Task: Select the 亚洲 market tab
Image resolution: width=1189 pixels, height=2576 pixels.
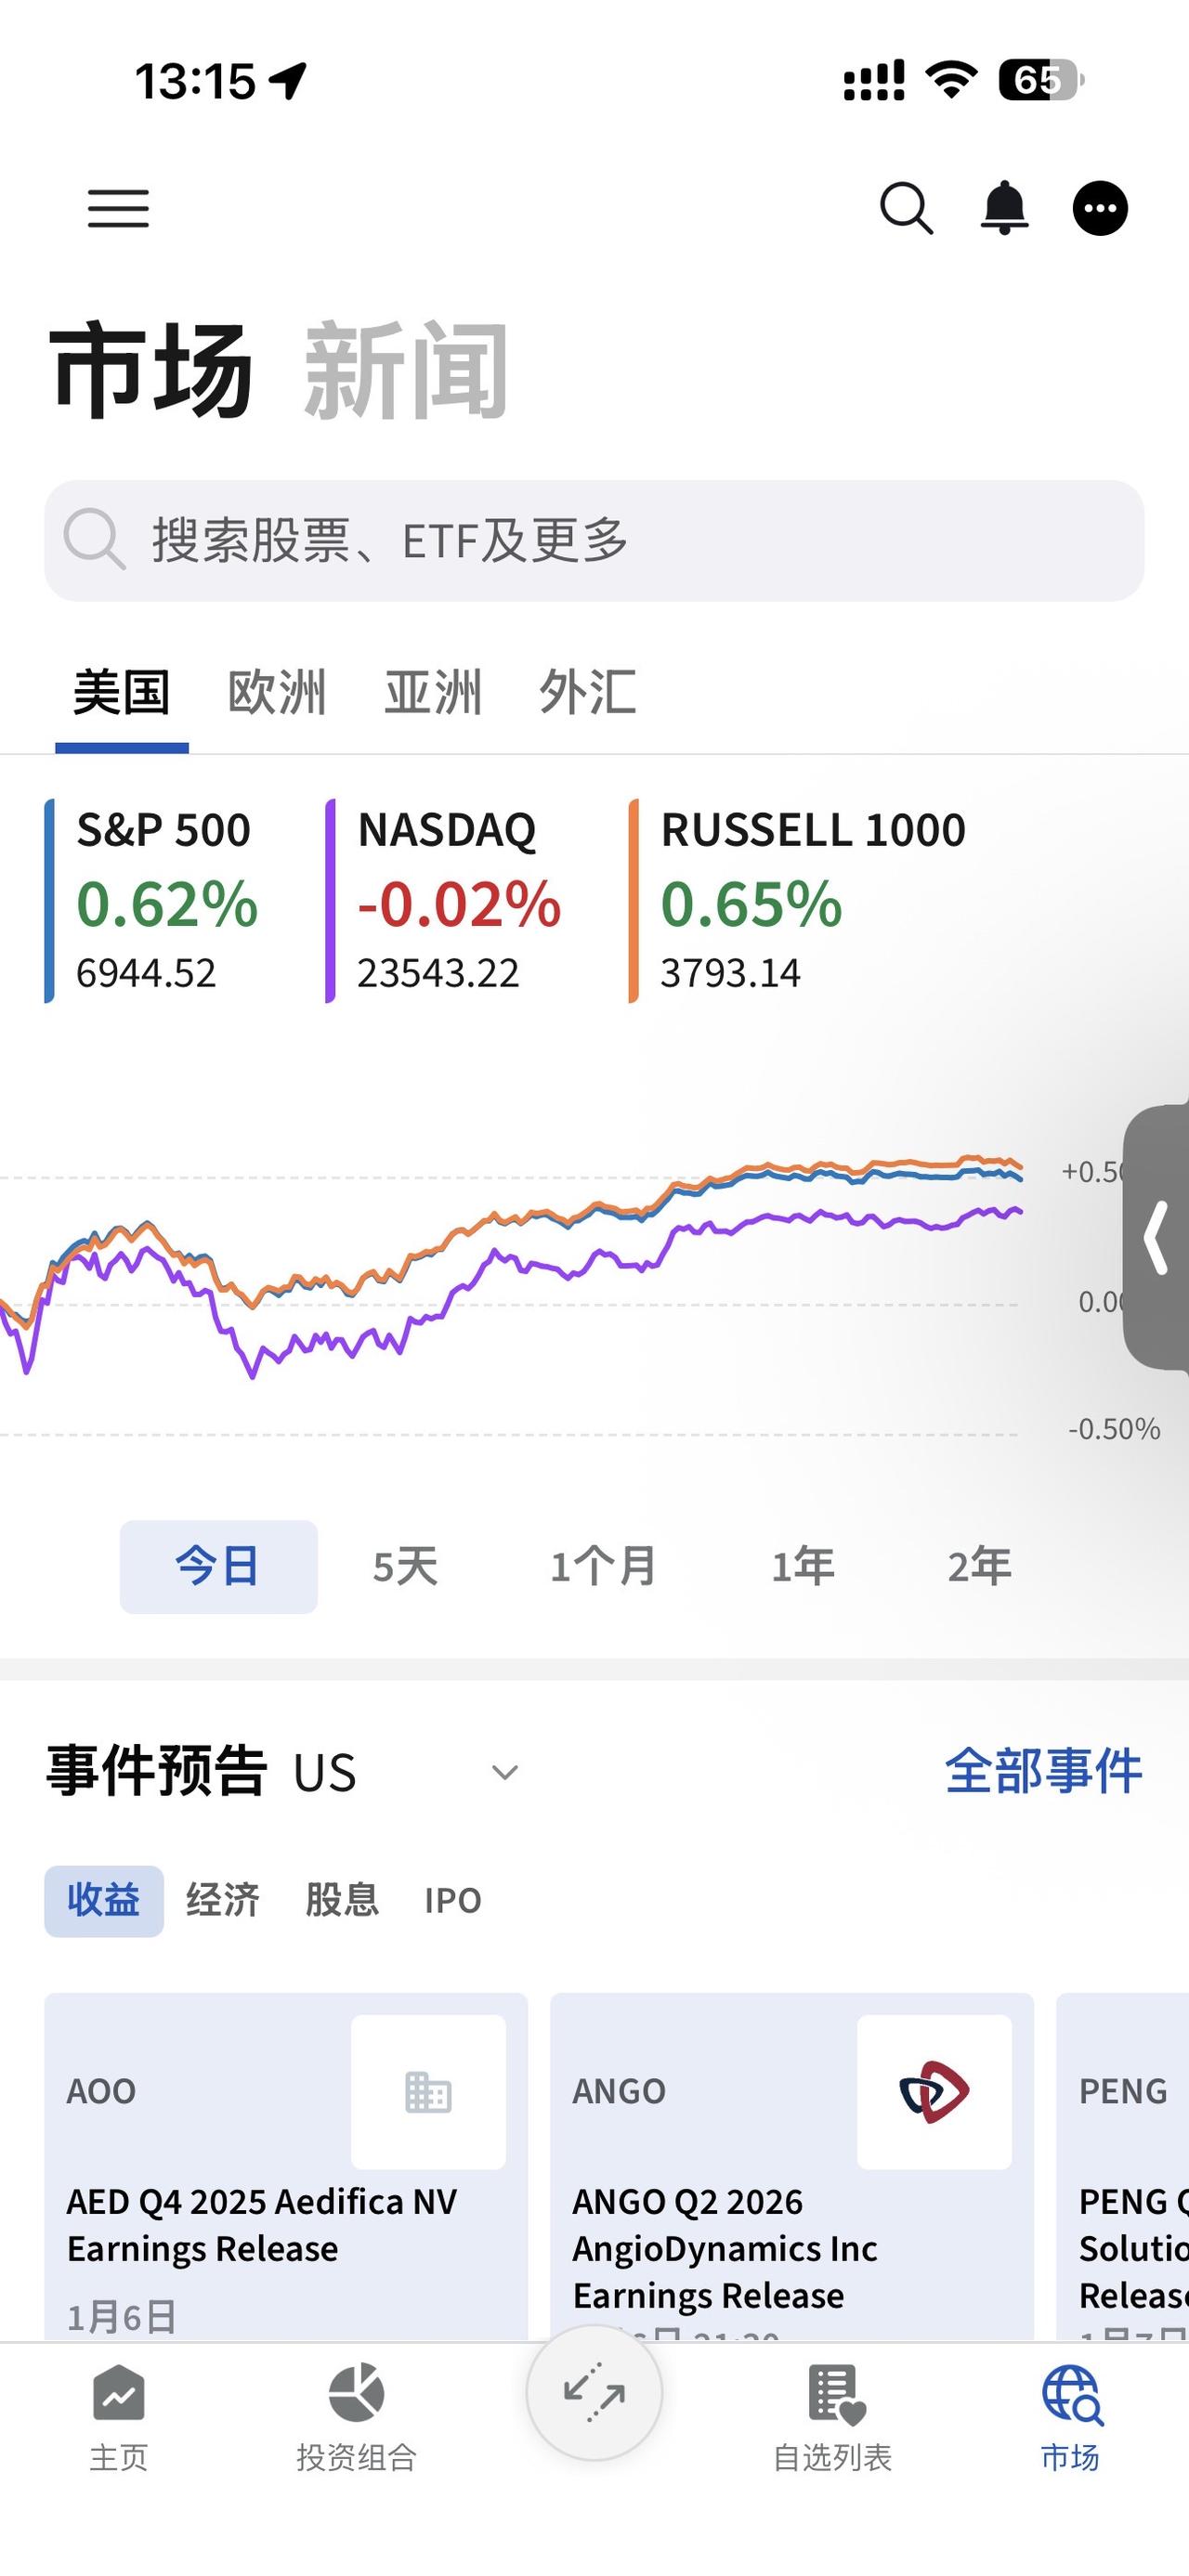Action: pyautogui.click(x=433, y=692)
